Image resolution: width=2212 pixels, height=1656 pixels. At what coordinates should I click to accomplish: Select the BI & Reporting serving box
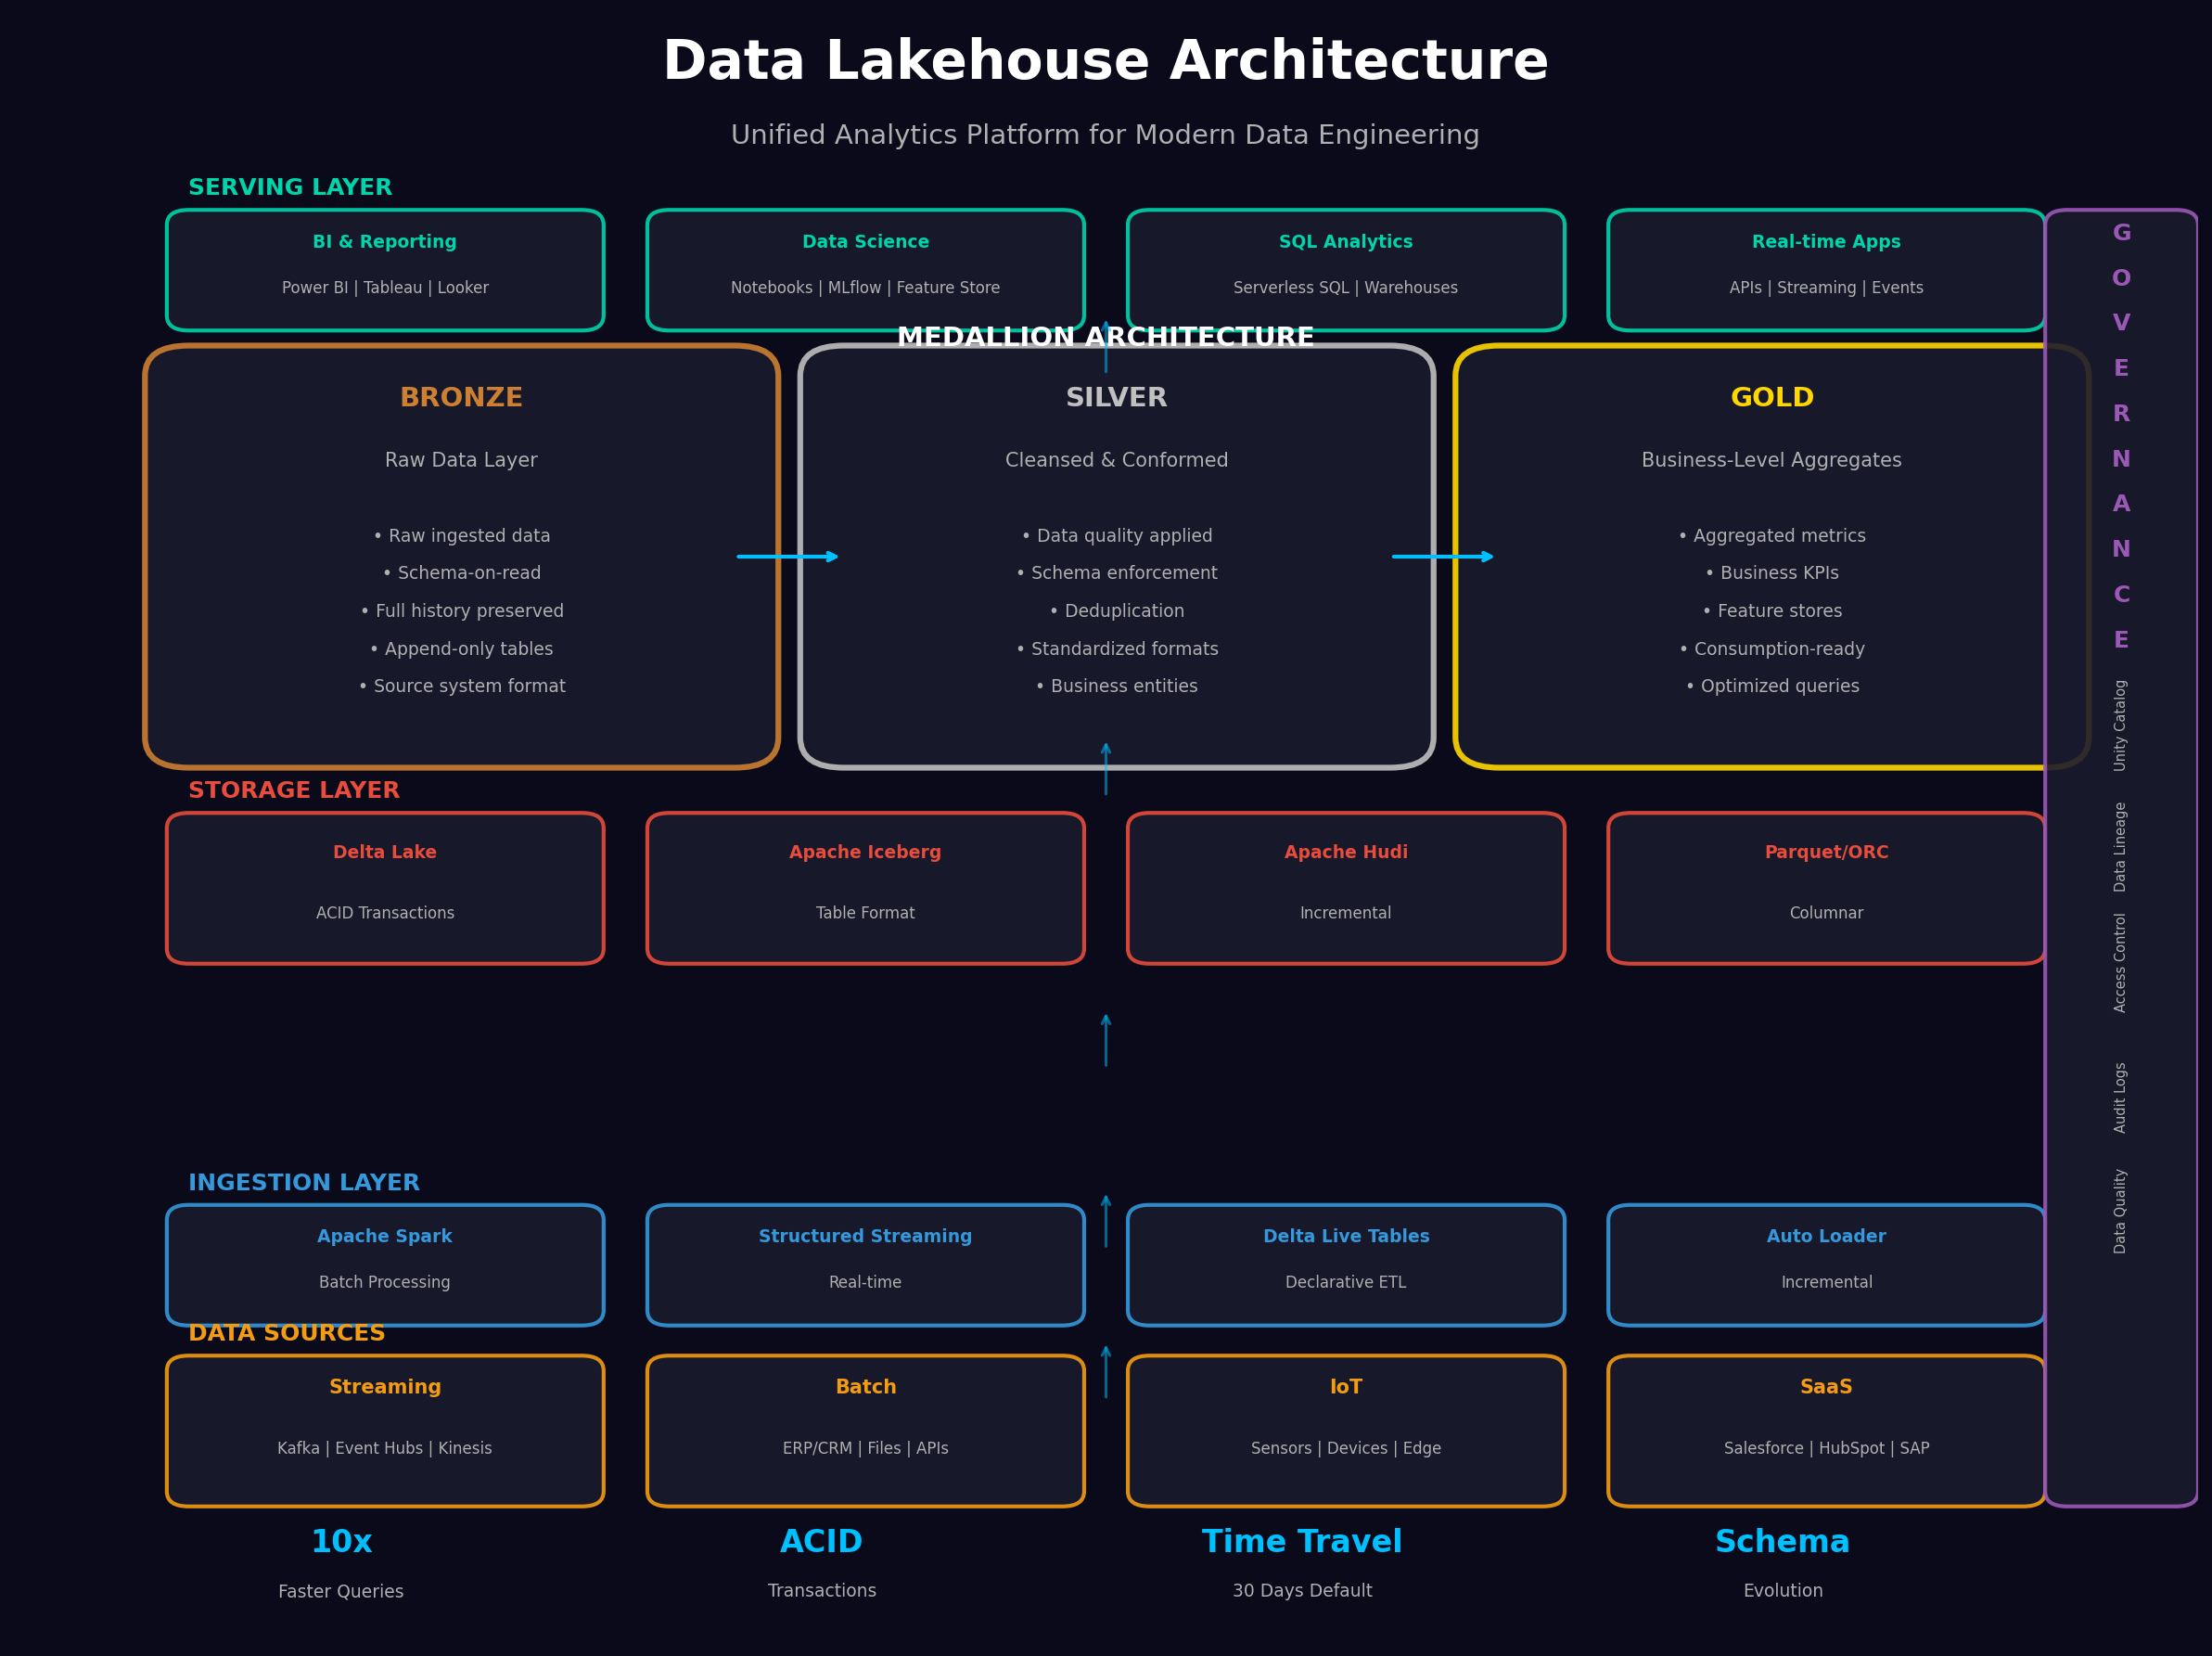(x=385, y=270)
